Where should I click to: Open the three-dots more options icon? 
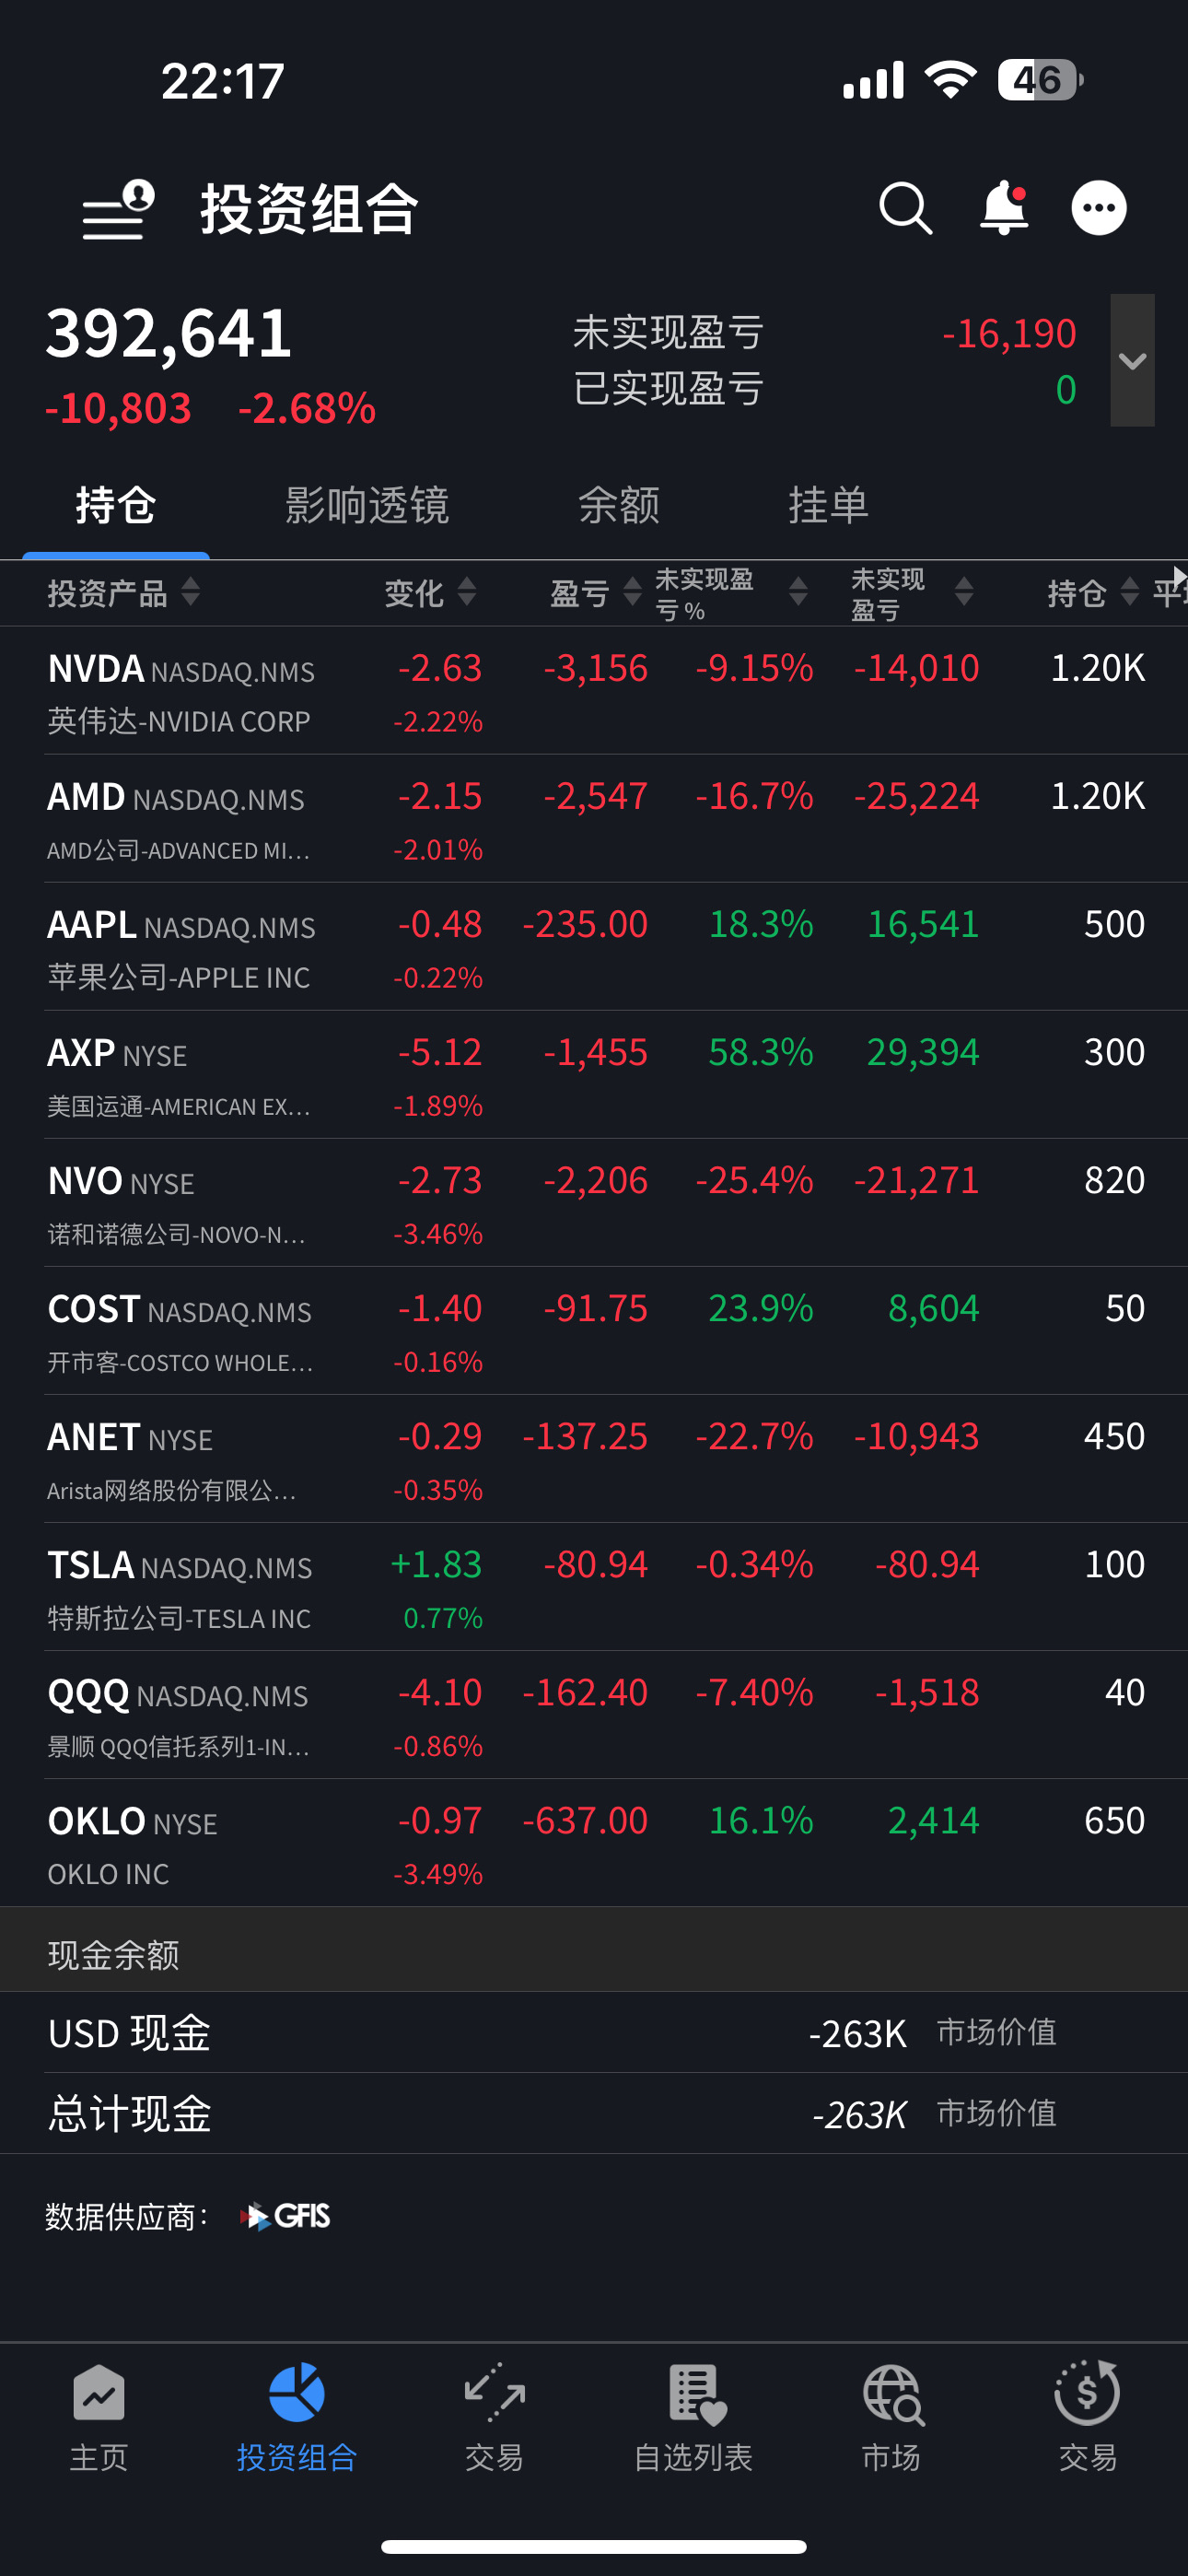1099,208
